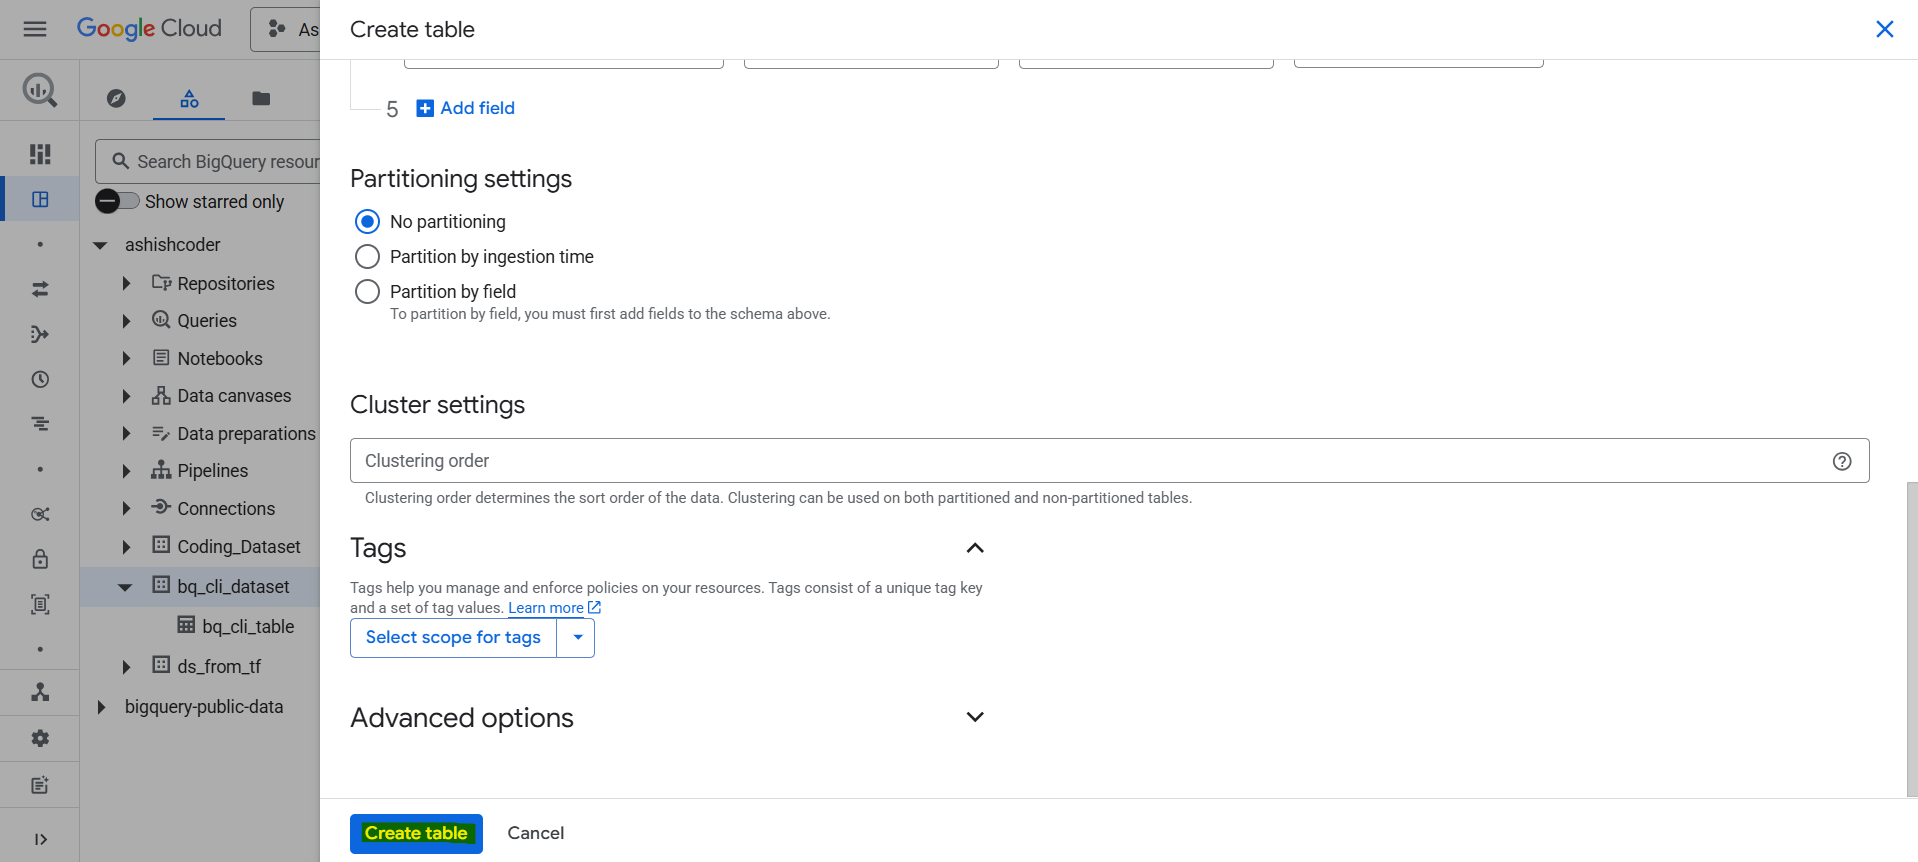Switch to the shapes resources tab

pyautogui.click(x=189, y=98)
